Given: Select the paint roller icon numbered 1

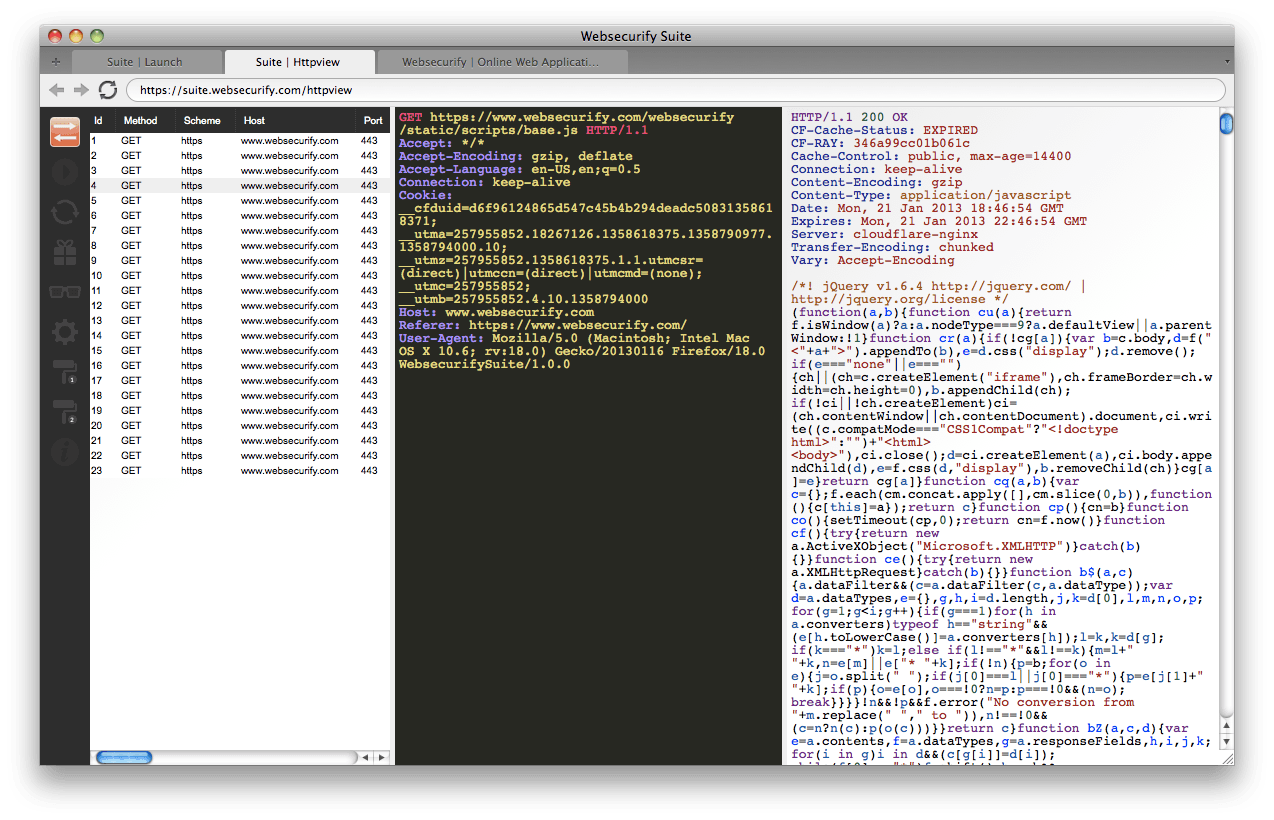Looking at the screenshot, I should point(65,372).
